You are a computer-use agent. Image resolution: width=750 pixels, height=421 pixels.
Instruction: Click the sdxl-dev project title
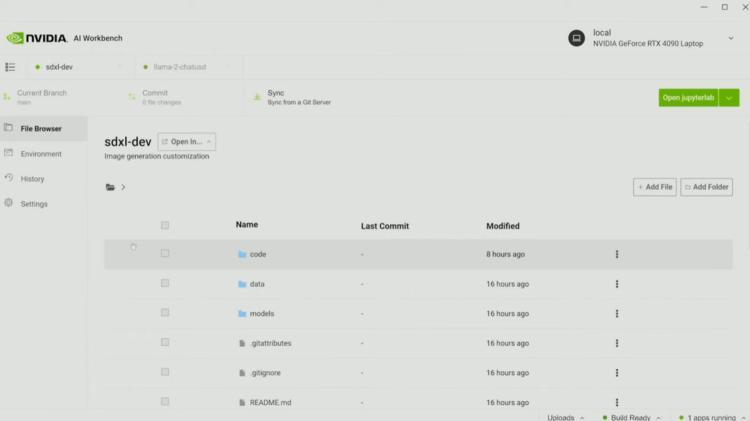128,142
